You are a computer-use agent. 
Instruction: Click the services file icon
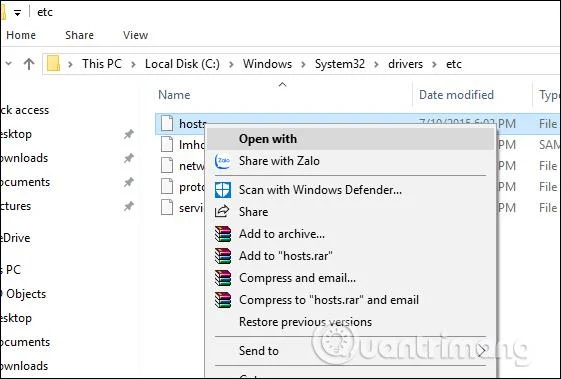[167, 208]
